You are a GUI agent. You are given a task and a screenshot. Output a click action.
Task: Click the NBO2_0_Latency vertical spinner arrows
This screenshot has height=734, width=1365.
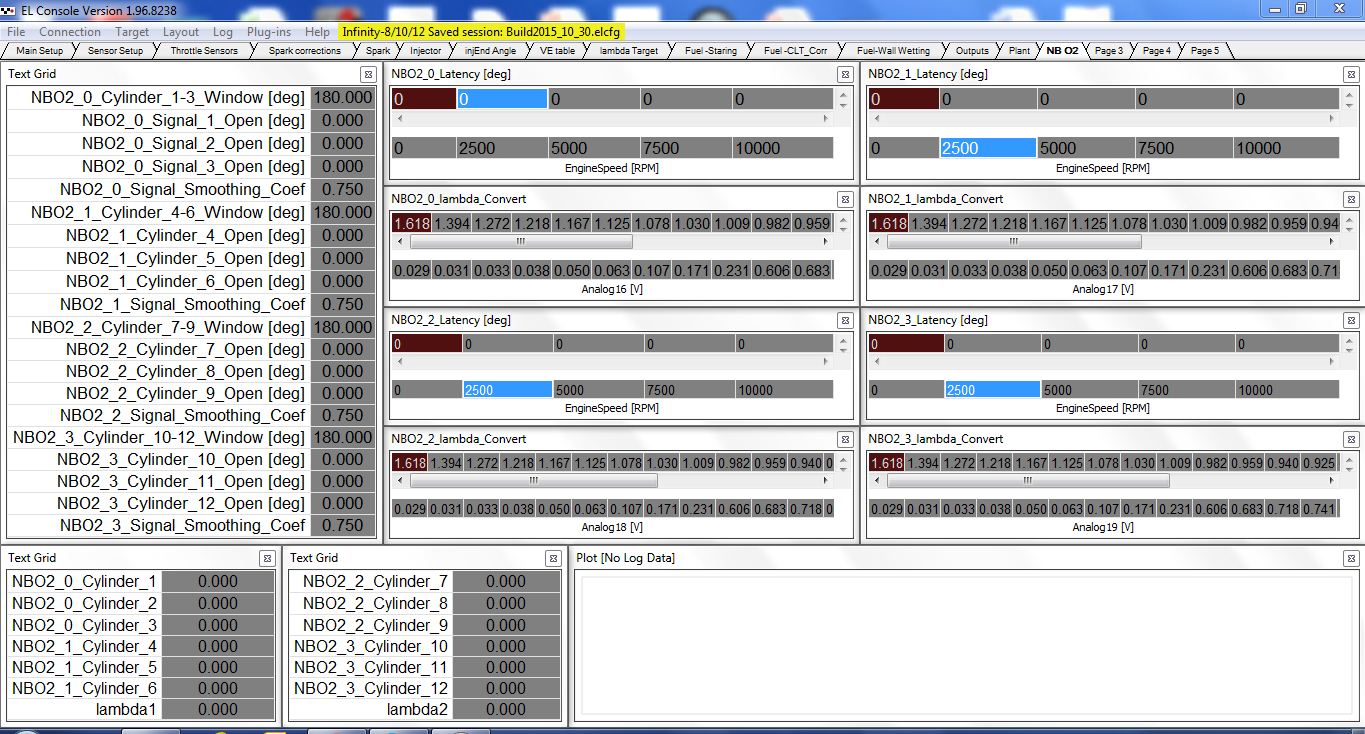tap(844, 99)
